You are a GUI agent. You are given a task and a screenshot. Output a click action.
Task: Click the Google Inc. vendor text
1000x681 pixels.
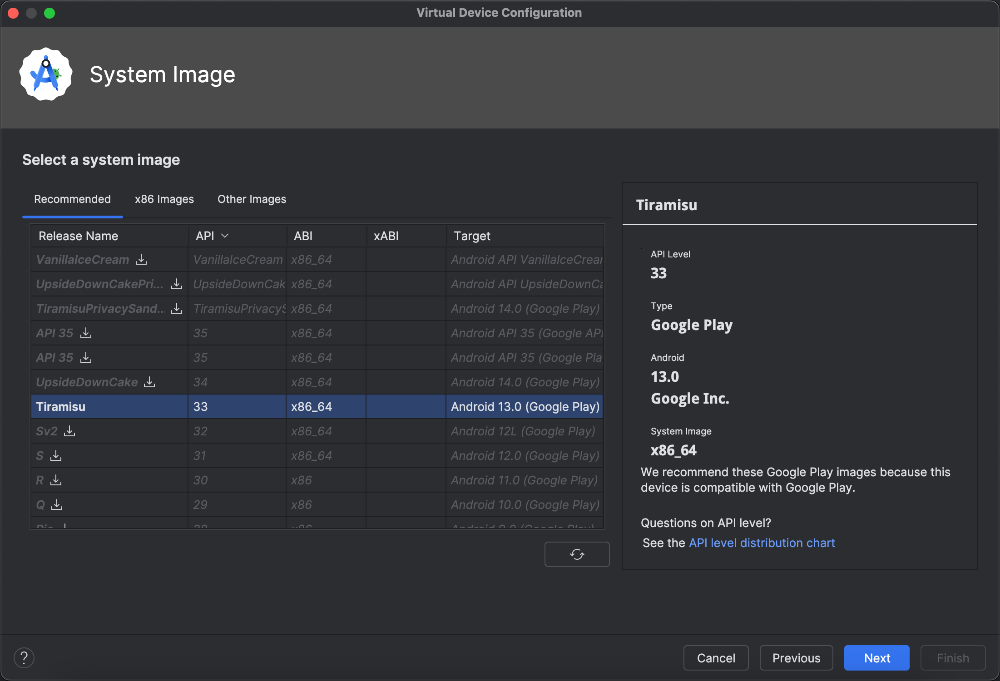tap(689, 399)
